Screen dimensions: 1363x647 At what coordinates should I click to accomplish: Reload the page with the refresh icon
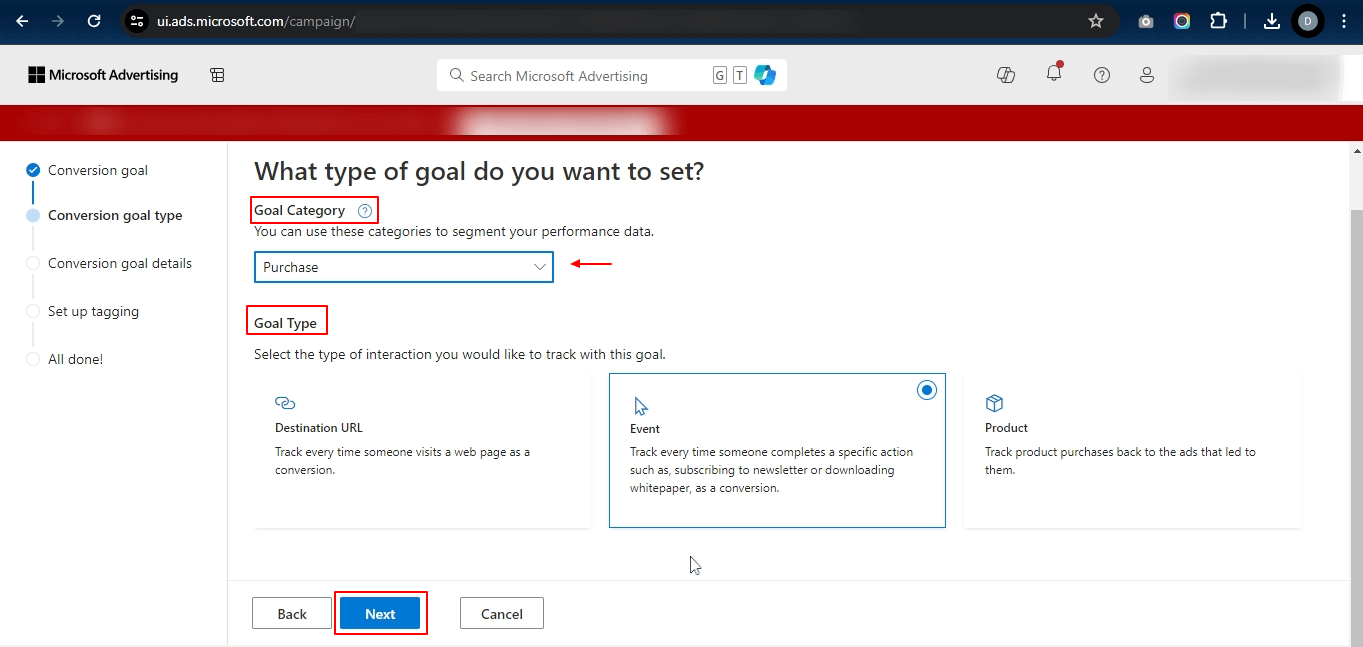click(94, 21)
